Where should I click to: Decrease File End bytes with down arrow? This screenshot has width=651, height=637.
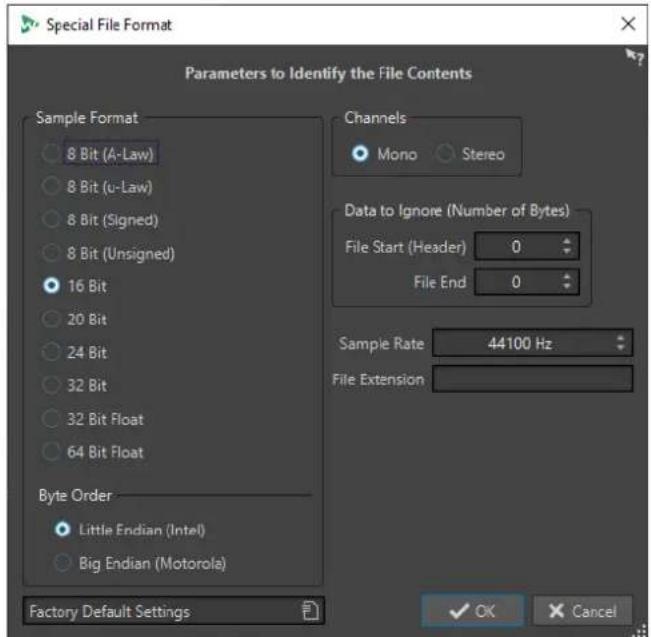tap(567, 287)
